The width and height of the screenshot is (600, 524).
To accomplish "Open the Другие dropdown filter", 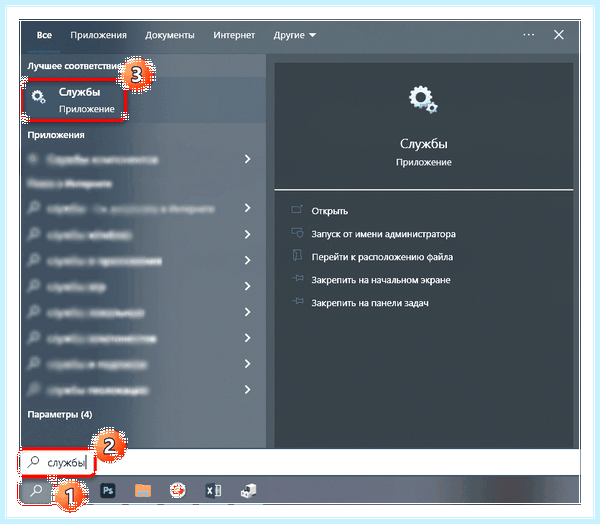I will (x=295, y=35).
